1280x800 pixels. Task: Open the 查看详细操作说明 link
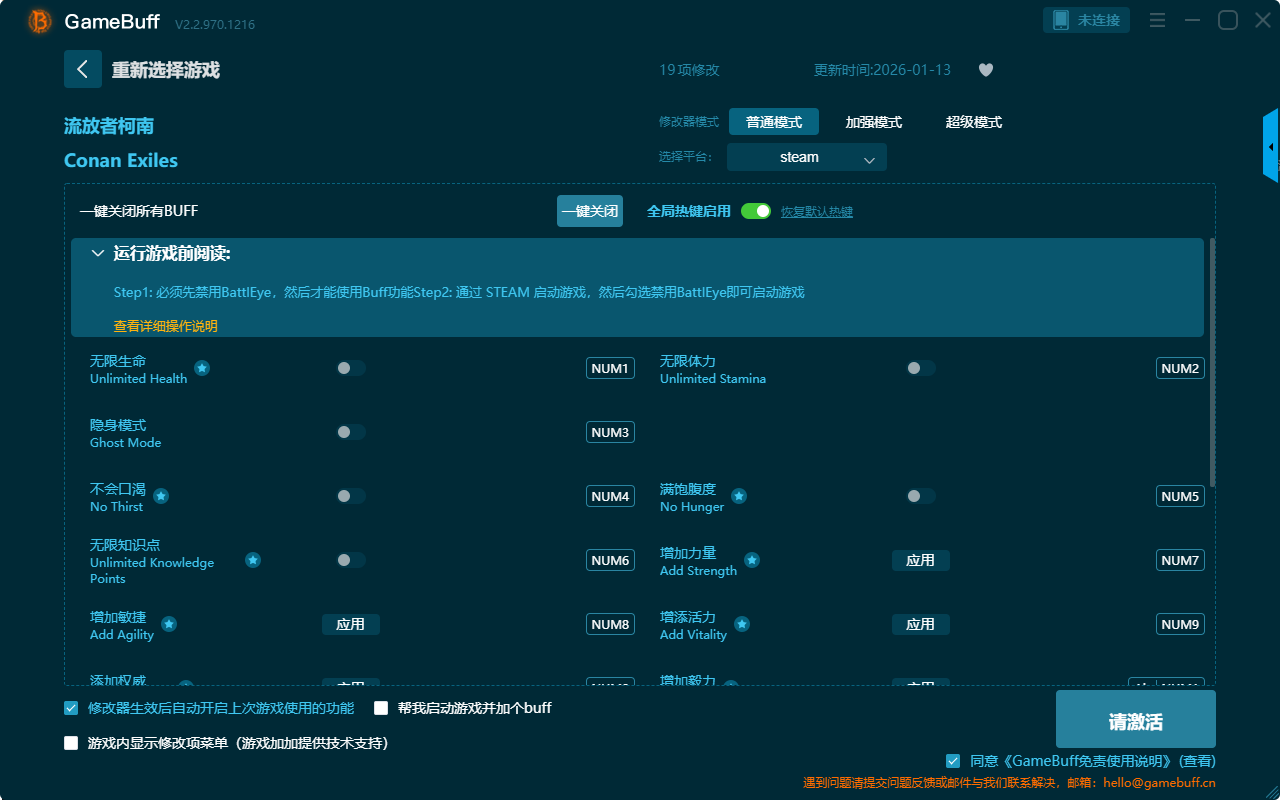tap(165, 326)
